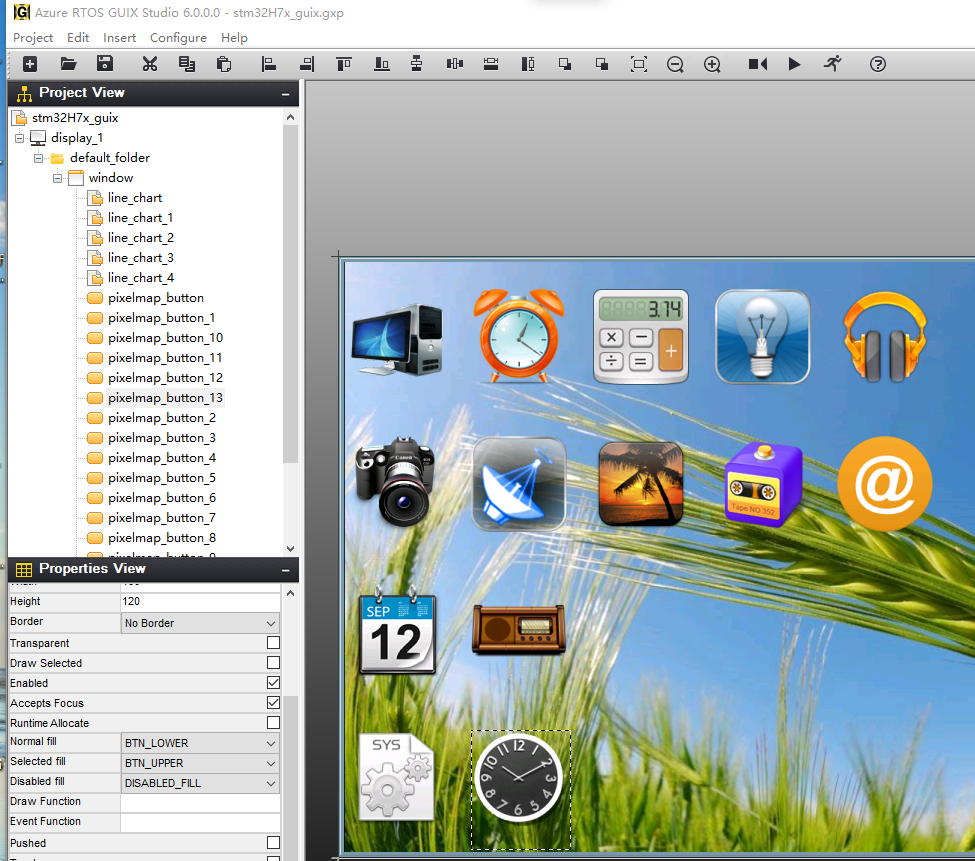The image size is (975, 861).
Task: Zoom in the design canvas
Action: [x=713, y=65]
